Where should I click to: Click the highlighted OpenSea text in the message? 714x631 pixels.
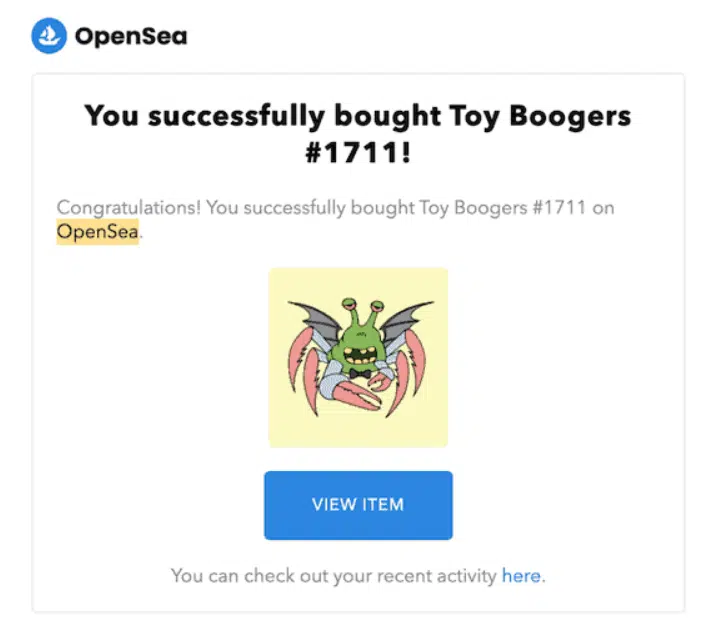point(97,233)
